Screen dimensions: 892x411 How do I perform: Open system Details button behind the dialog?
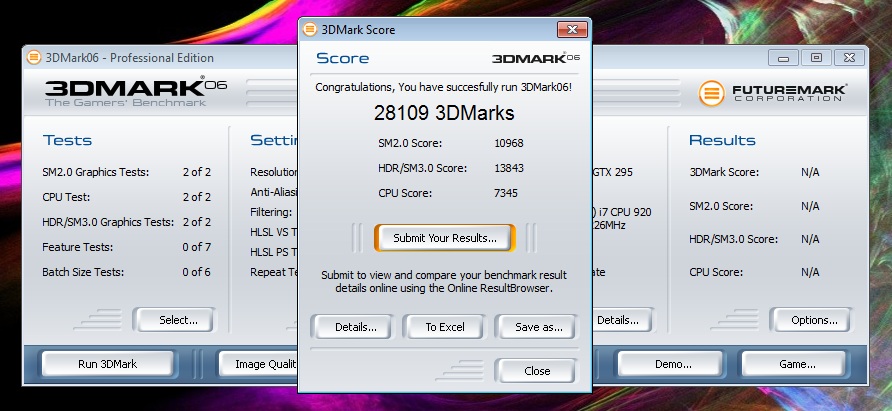coord(622,320)
